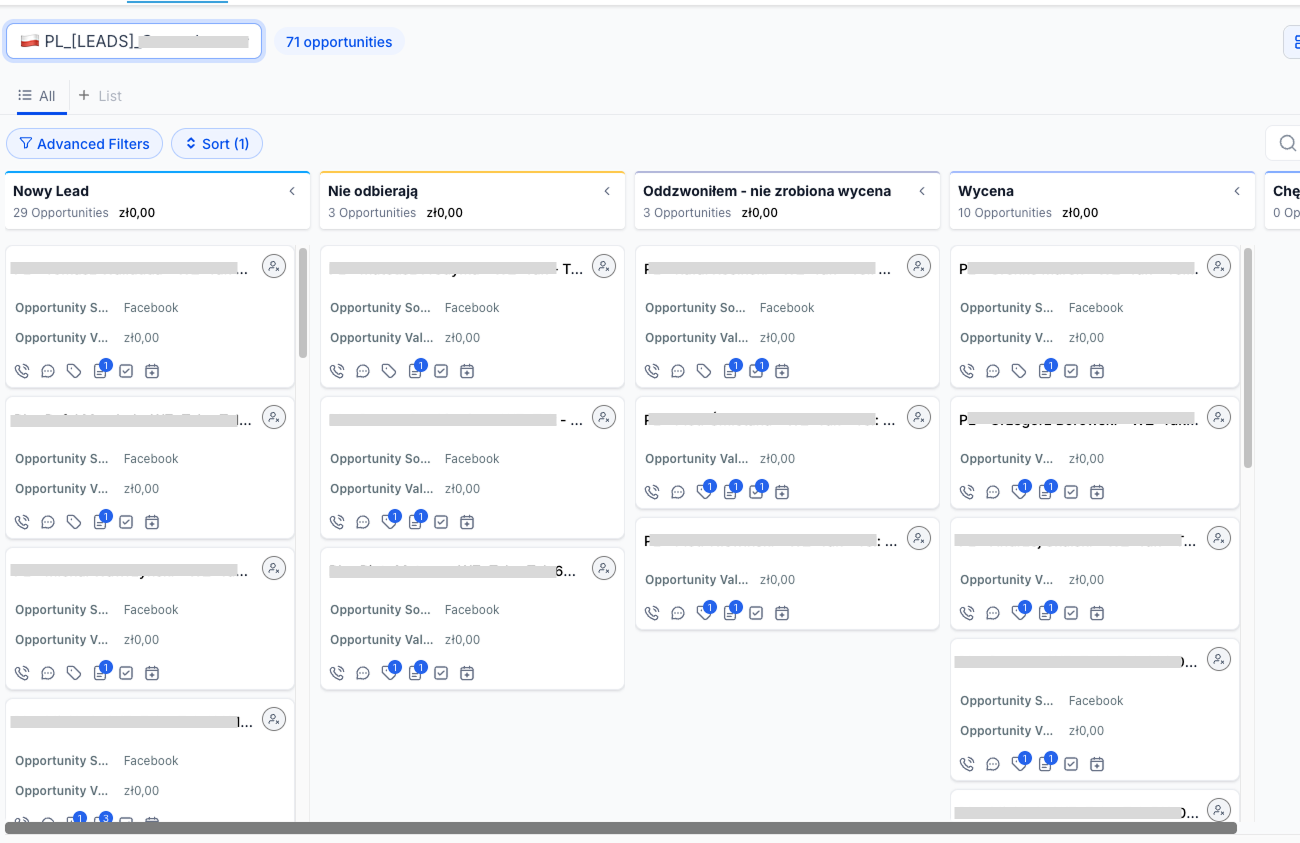Click the add appointment calendar icon on first Wycena card
Screen dimensions: 1300x843
coord(1097,371)
